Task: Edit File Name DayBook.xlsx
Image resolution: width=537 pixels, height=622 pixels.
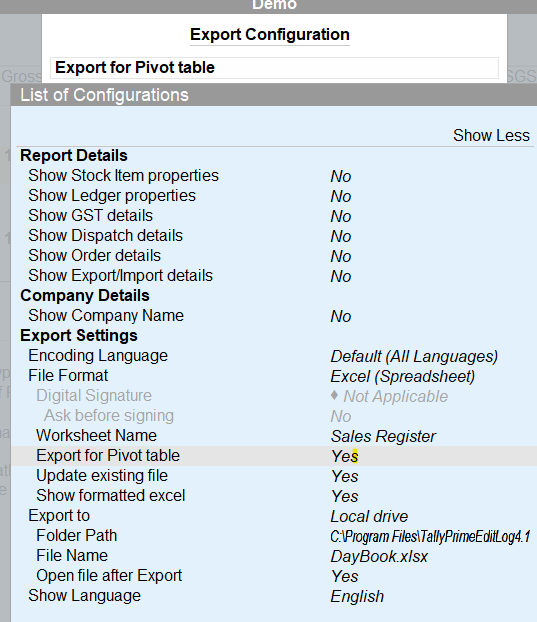Action: tap(379, 556)
